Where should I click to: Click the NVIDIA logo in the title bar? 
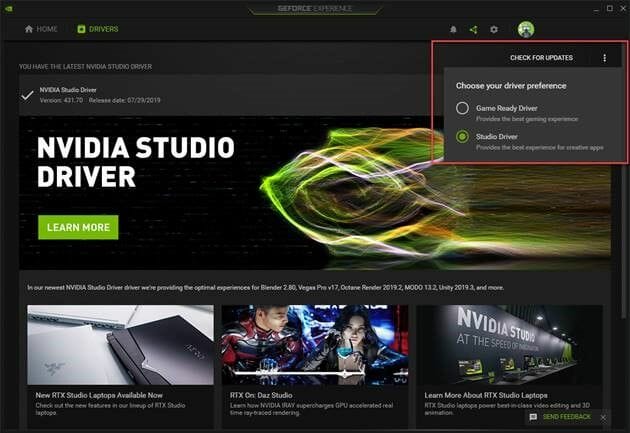(x=8, y=8)
